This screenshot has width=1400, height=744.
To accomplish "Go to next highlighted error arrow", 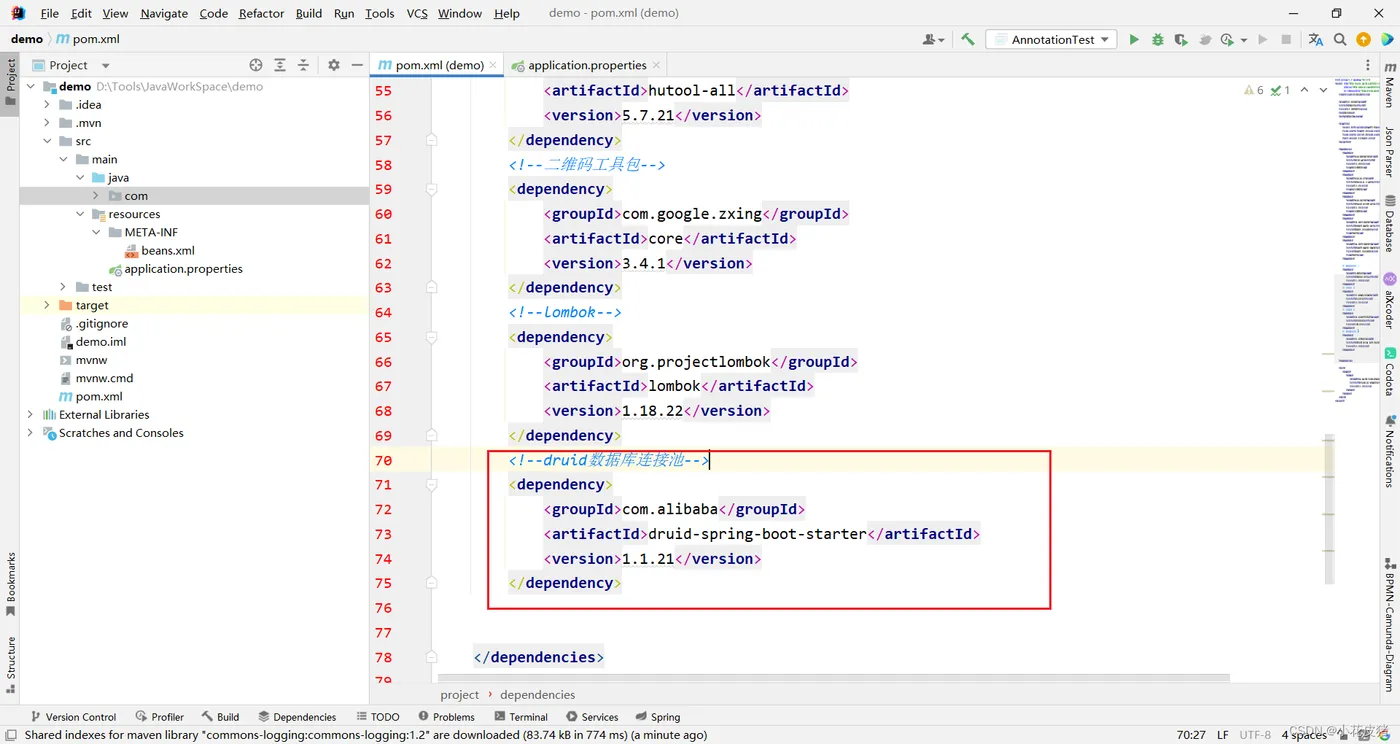I will pyautogui.click(x=1323, y=90).
